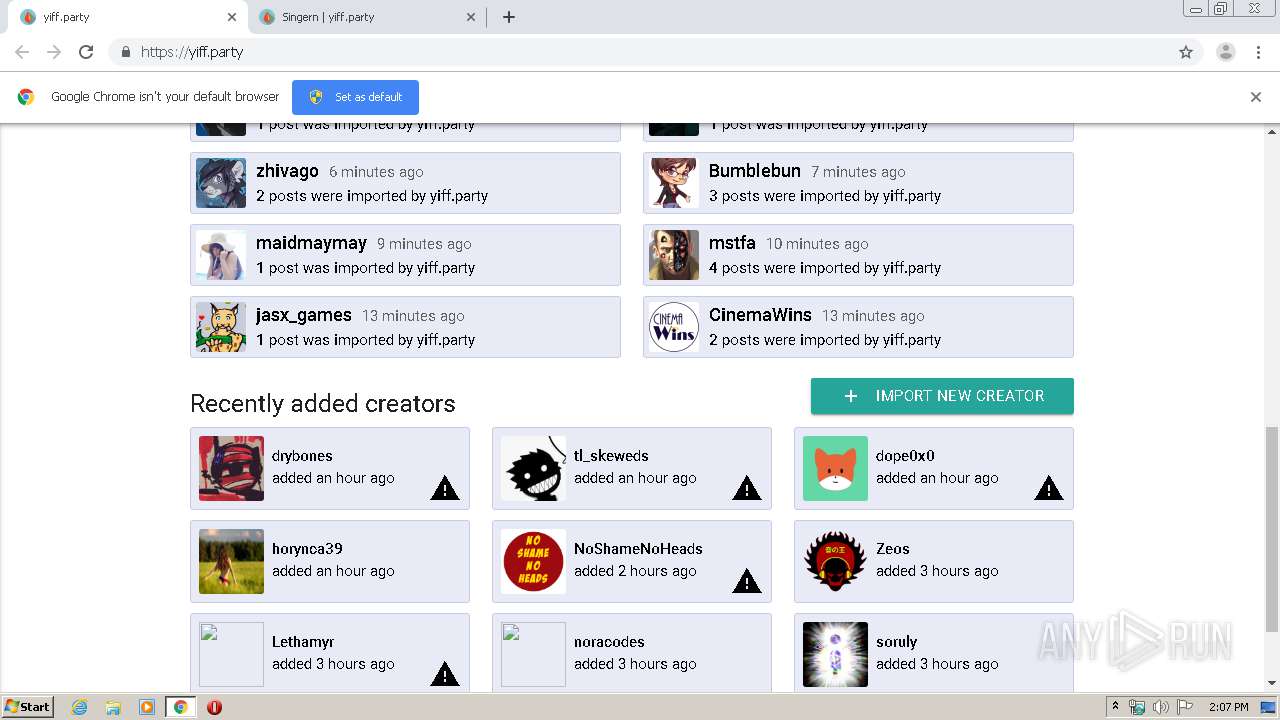This screenshot has width=1280, height=720.
Task: Open mstfa creator link
Action: [x=732, y=243]
